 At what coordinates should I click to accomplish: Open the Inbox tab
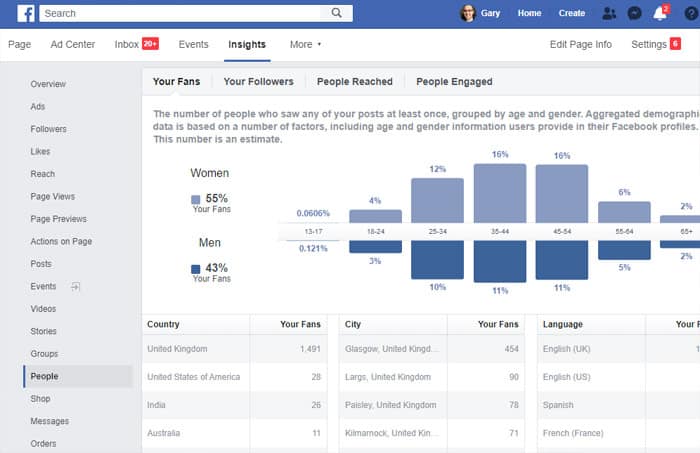[x=136, y=44]
